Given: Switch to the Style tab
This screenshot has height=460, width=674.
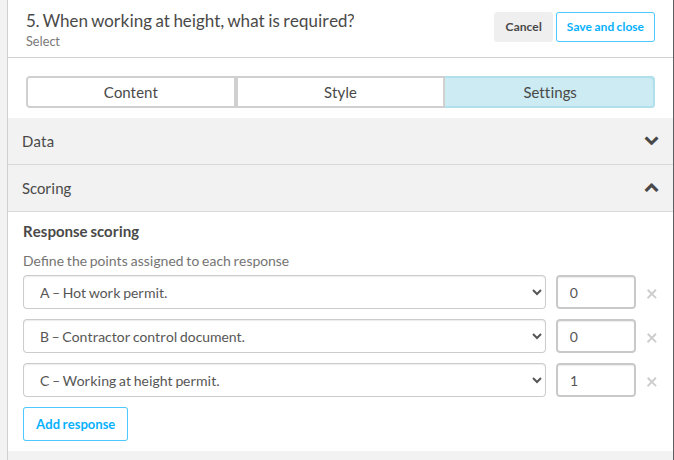Looking at the screenshot, I should (x=340, y=92).
